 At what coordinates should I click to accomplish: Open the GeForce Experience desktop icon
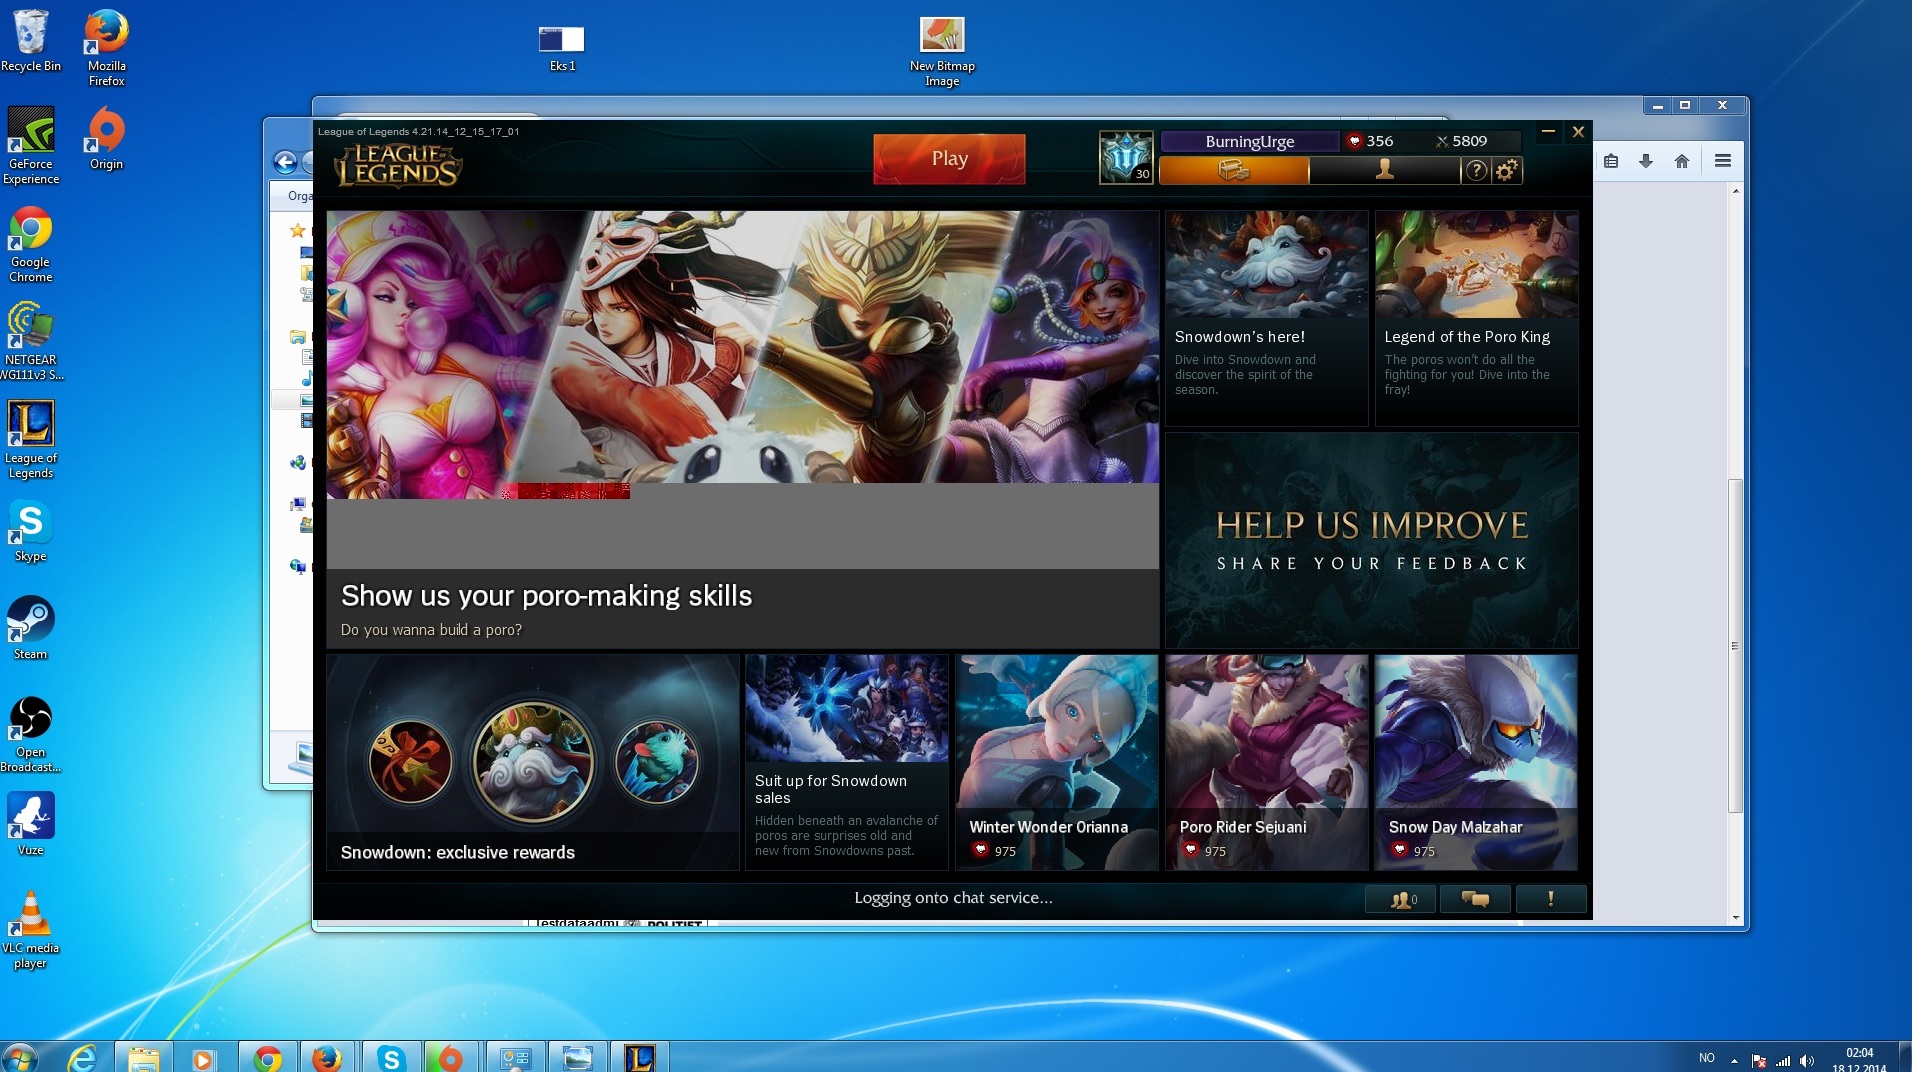click(x=31, y=146)
